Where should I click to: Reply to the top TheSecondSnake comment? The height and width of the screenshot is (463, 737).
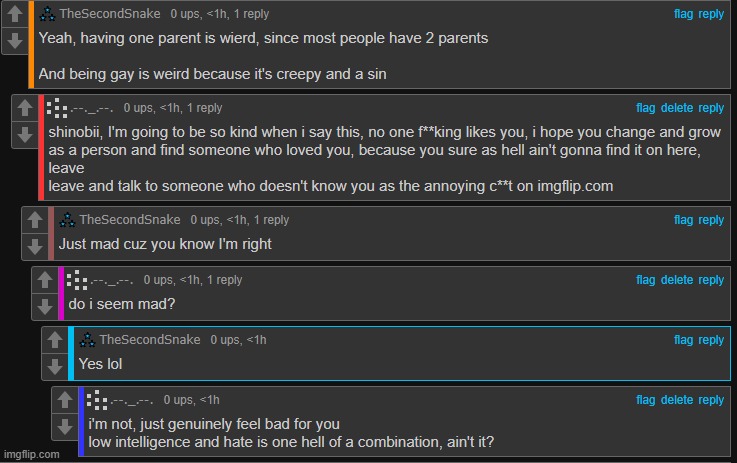coord(711,14)
